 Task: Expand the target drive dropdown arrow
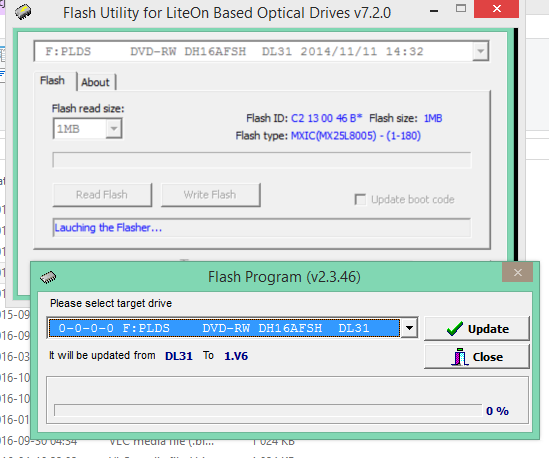(409, 328)
